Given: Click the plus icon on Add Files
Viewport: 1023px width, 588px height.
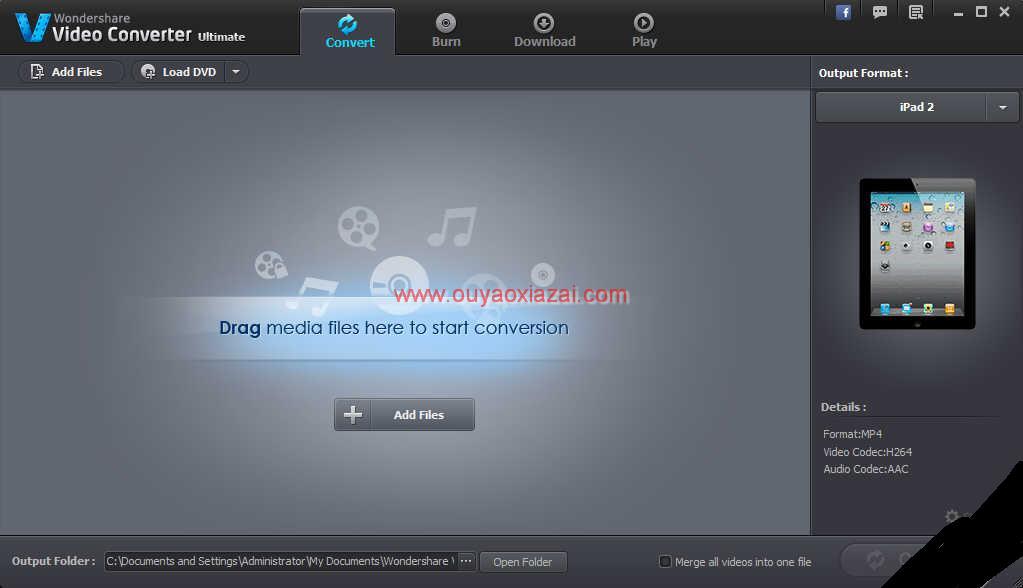Looking at the screenshot, I should pyautogui.click(x=353, y=414).
